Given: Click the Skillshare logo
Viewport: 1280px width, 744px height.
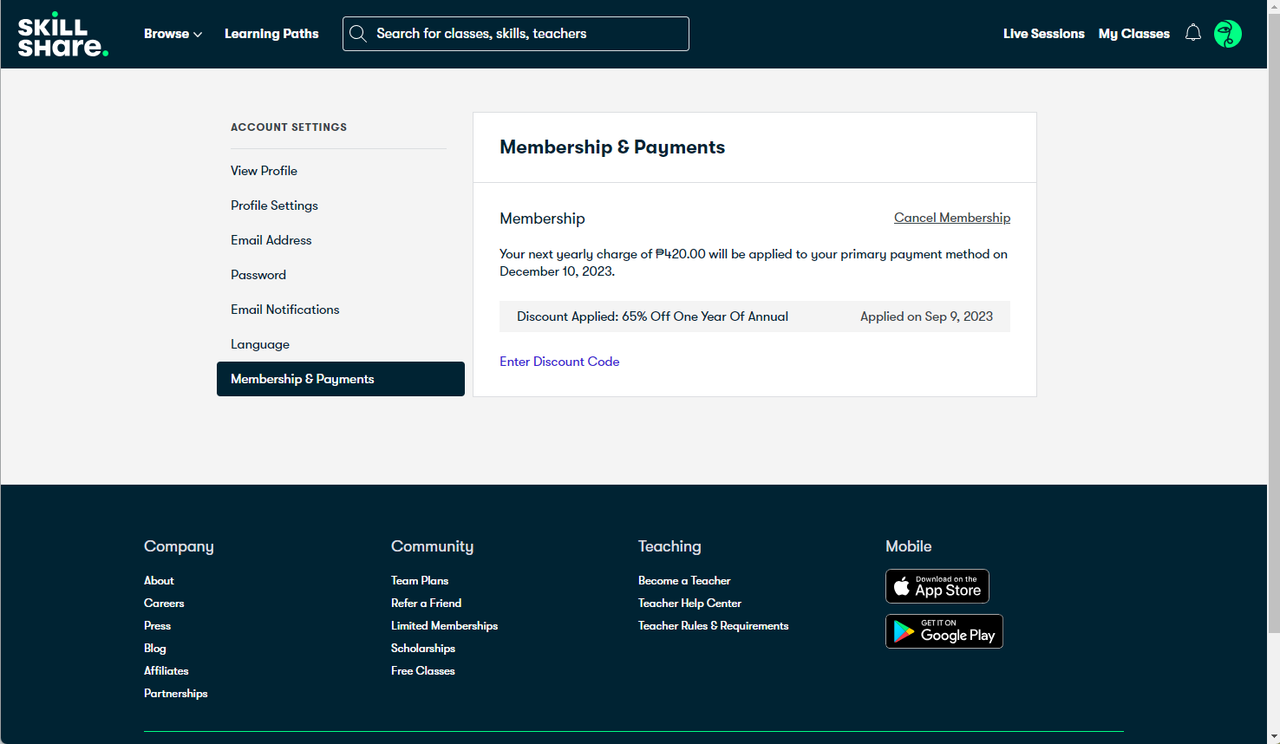Looking at the screenshot, I should [x=63, y=35].
